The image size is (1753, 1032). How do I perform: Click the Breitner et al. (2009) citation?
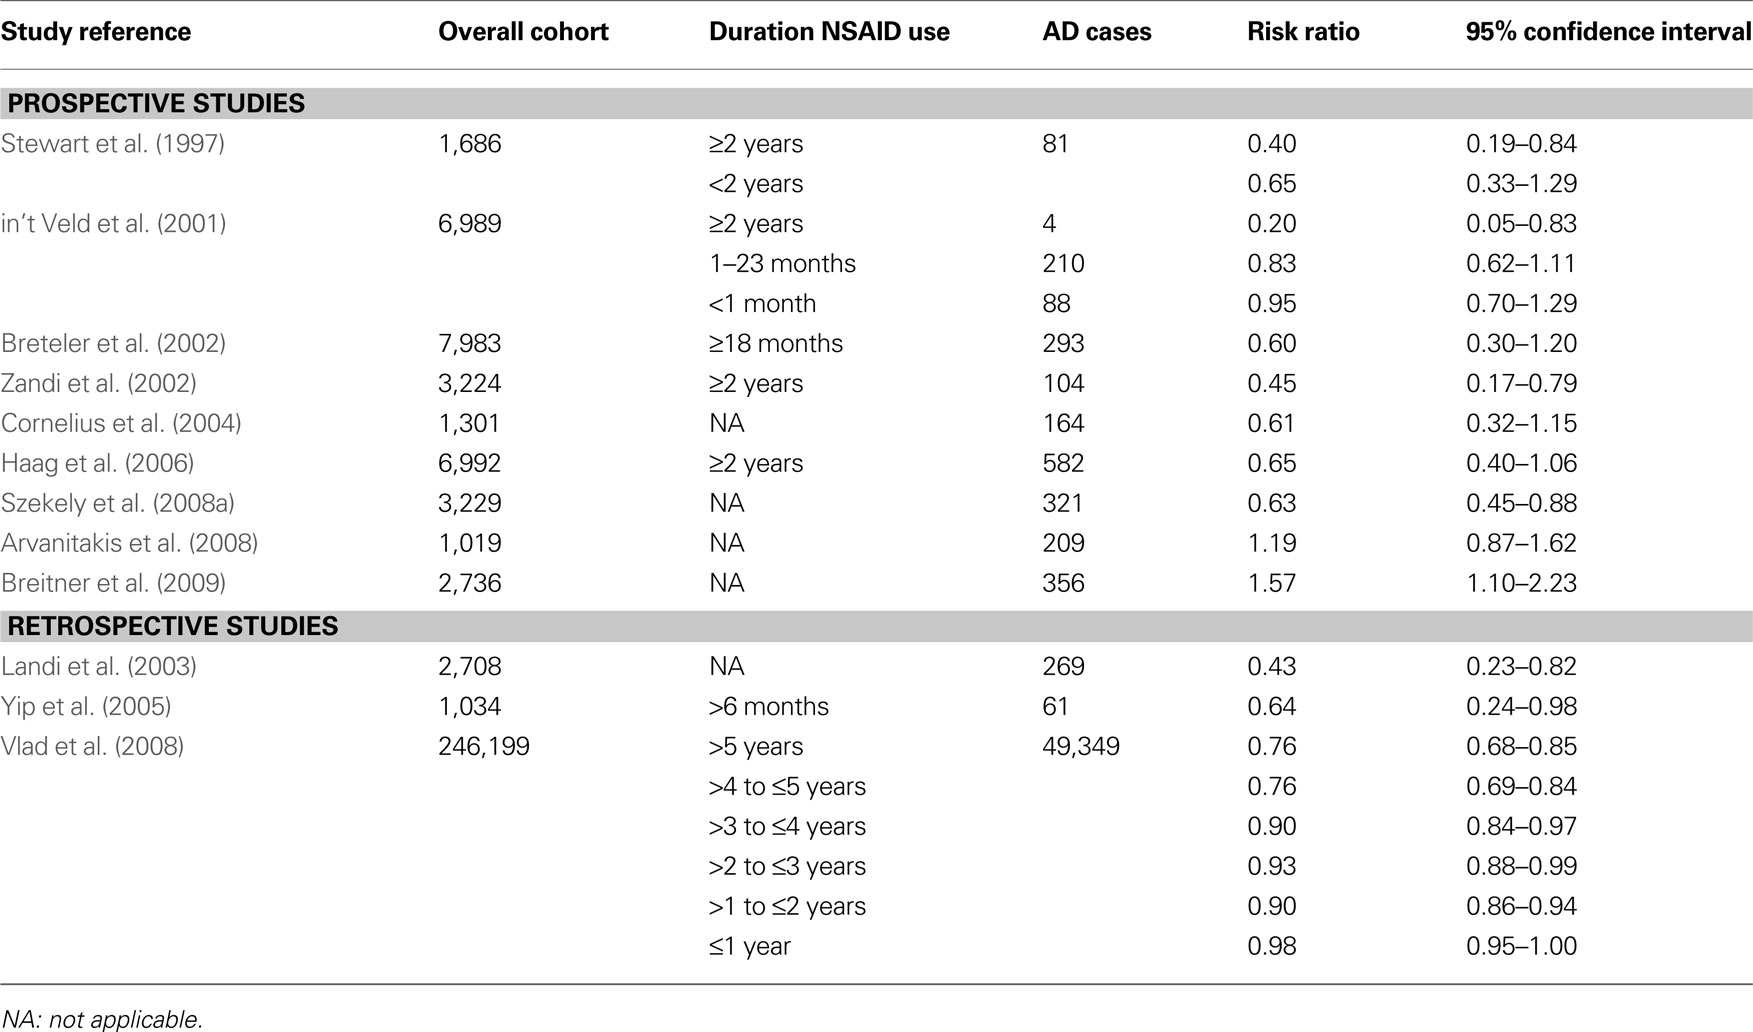click(114, 584)
